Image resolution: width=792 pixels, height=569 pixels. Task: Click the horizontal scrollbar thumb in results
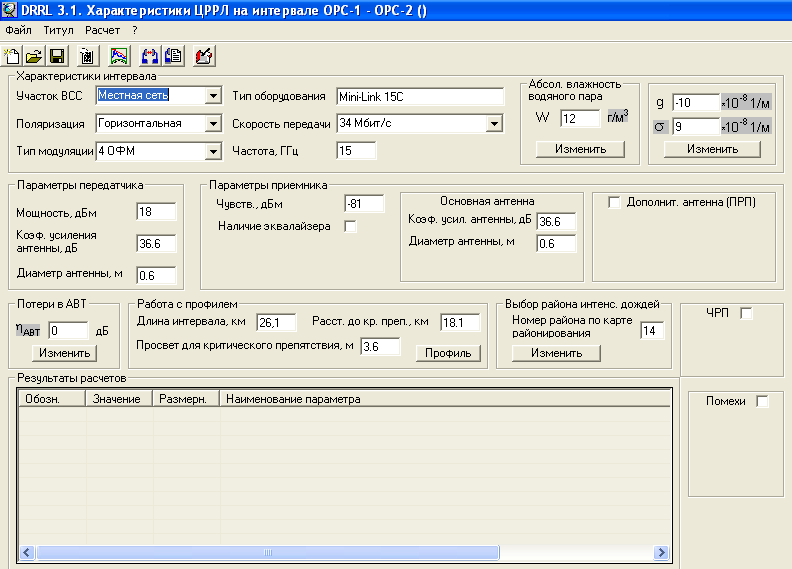coord(268,553)
